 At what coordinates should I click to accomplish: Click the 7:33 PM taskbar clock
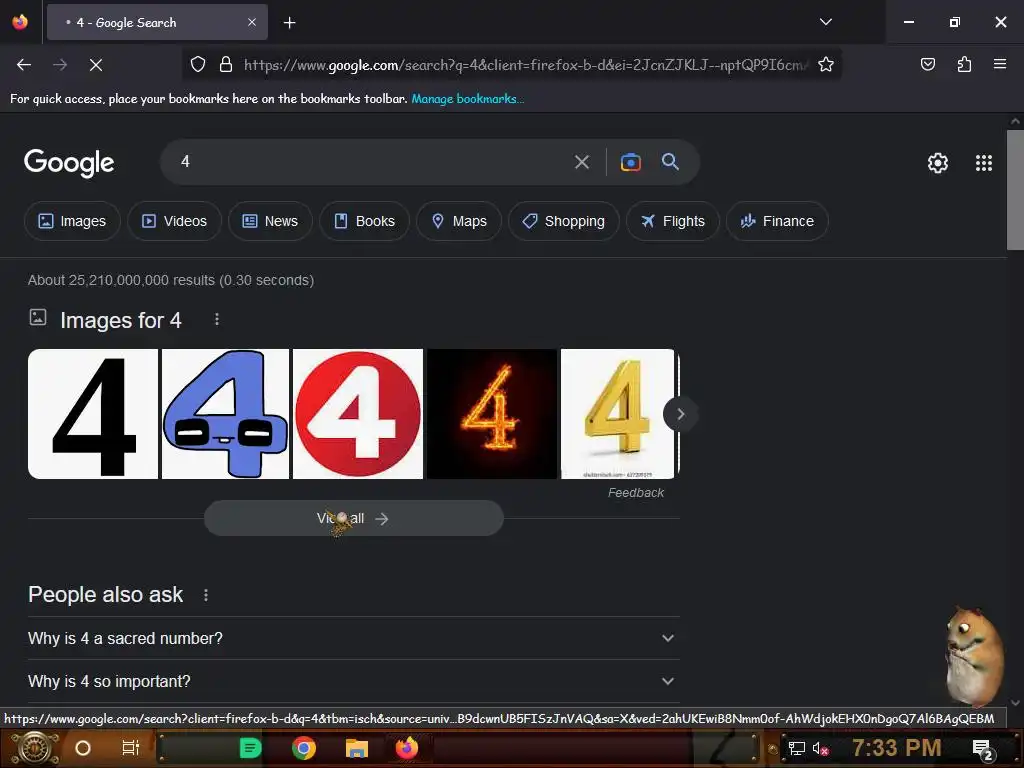[897, 748]
